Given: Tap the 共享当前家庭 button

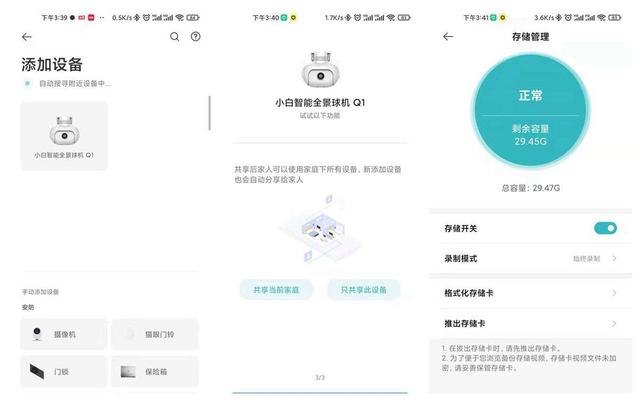Looking at the screenshot, I should click(x=276, y=290).
